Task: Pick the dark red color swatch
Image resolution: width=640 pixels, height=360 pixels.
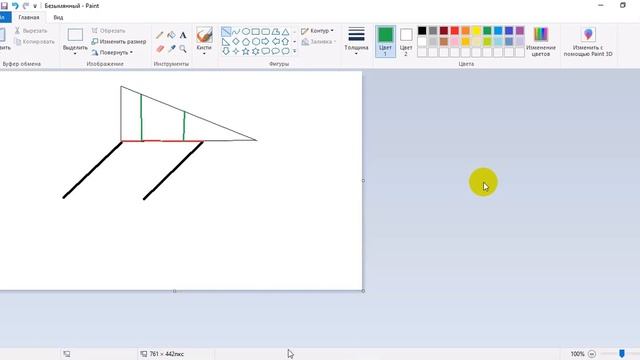Action: (x=444, y=31)
